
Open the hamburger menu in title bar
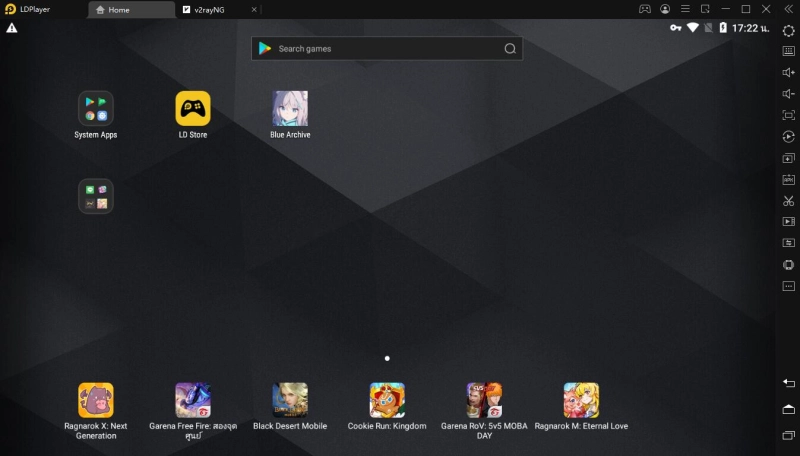pyautogui.click(x=685, y=9)
